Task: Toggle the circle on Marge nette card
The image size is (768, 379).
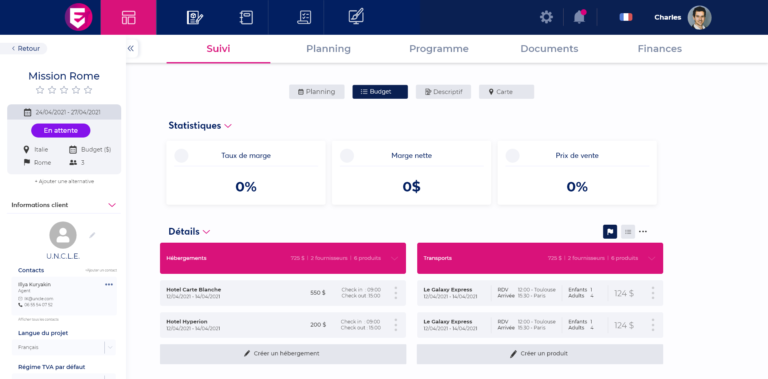Action: [x=347, y=156]
